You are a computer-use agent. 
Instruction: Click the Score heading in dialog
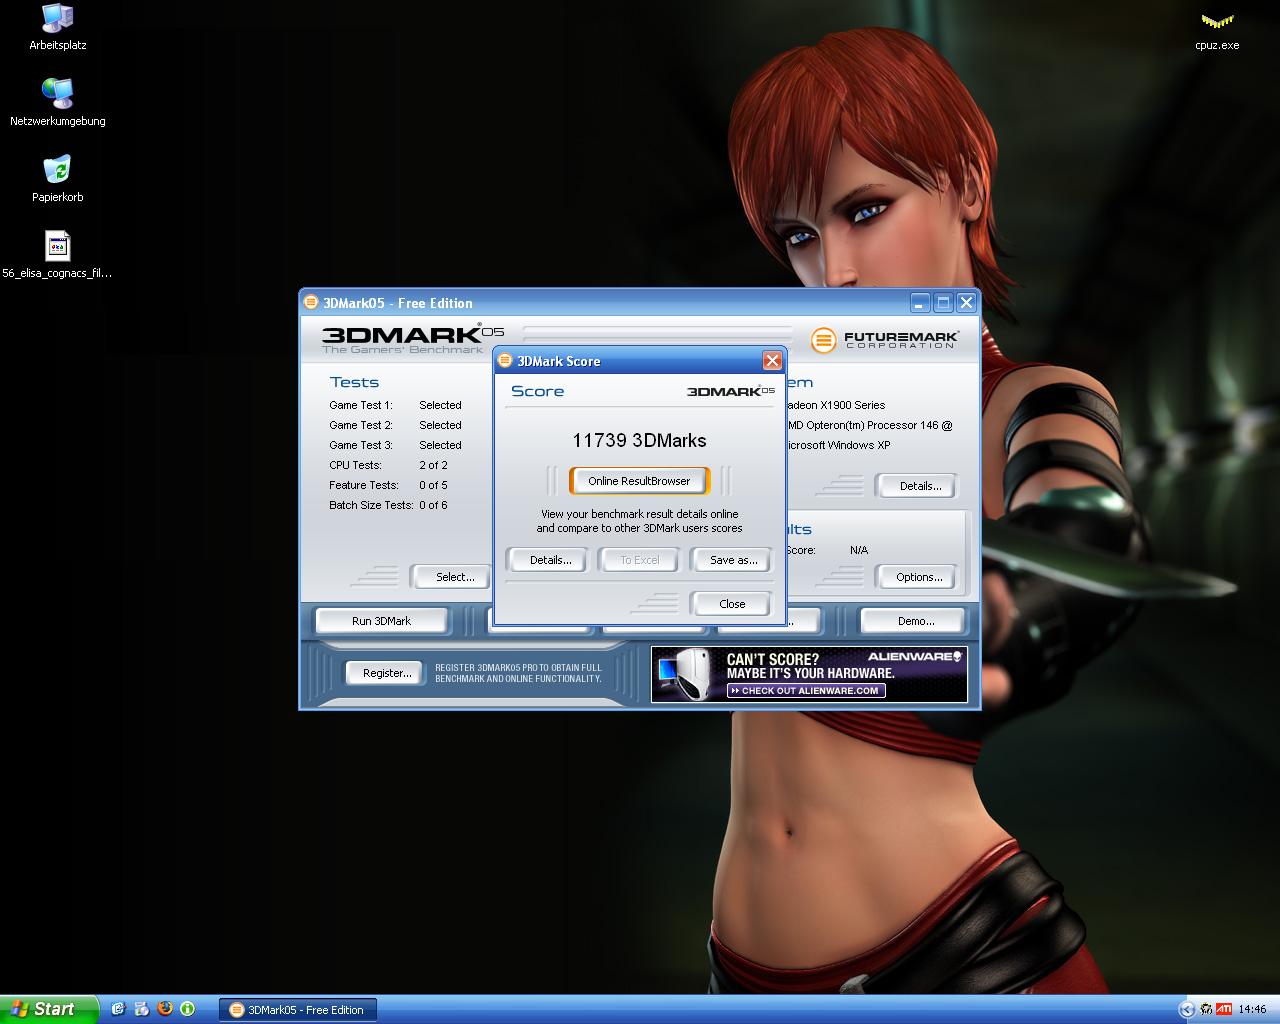[538, 391]
